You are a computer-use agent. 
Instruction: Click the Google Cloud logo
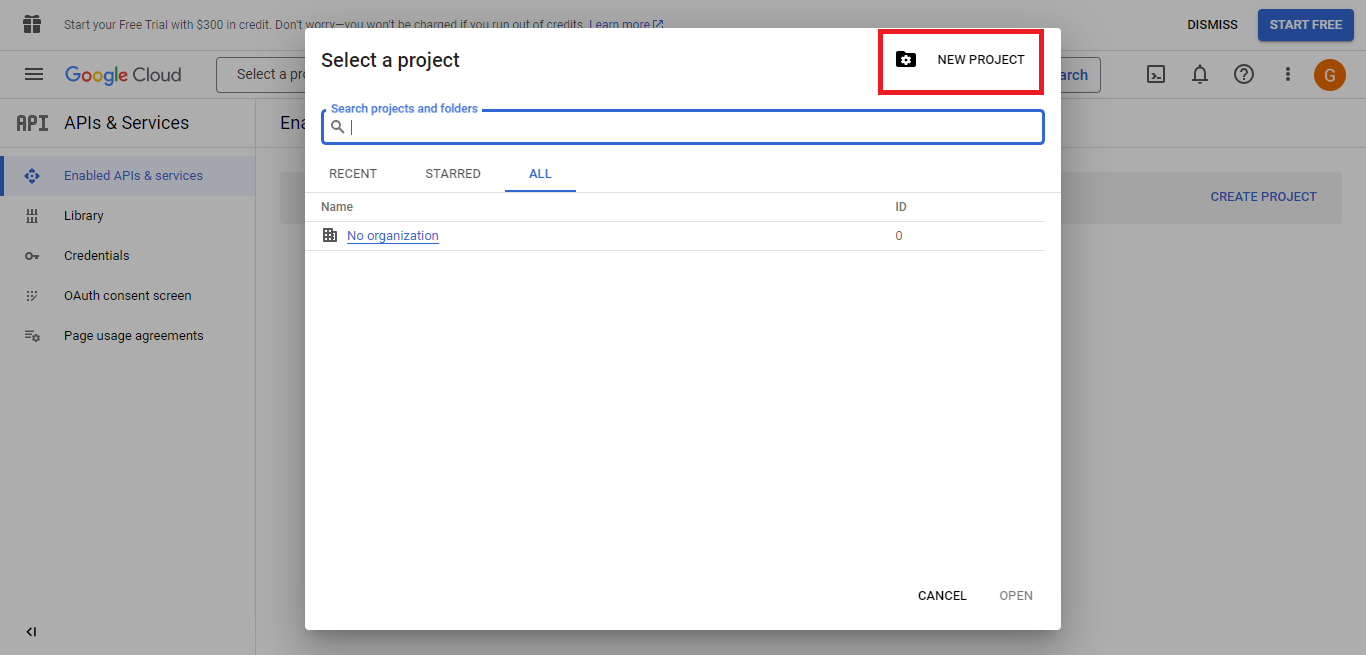[123, 75]
